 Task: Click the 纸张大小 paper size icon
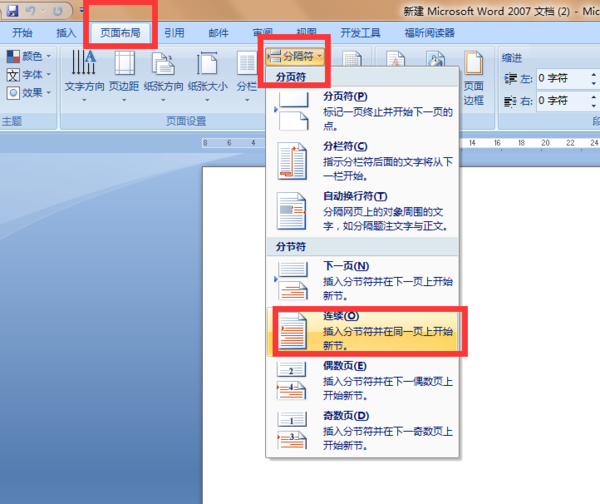[207, 64]
